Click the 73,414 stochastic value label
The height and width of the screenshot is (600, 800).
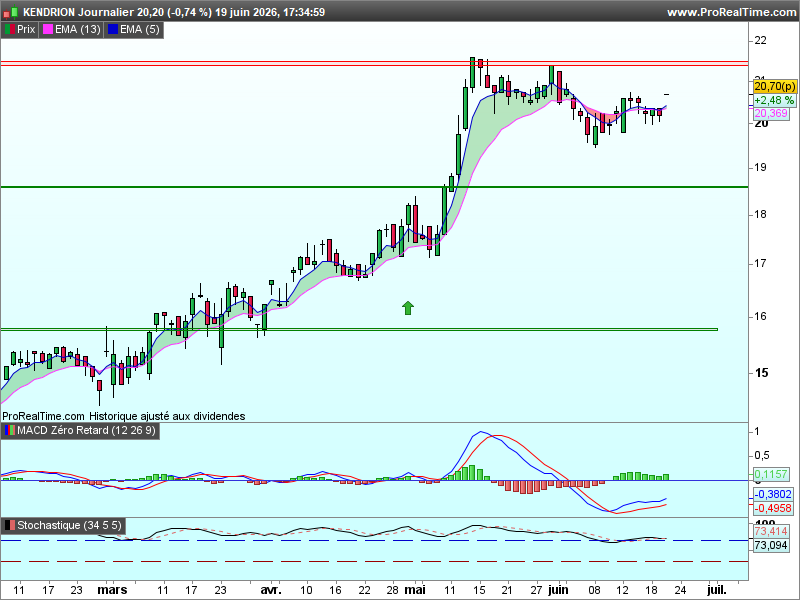pyautogui.click(x=771, y=532)
